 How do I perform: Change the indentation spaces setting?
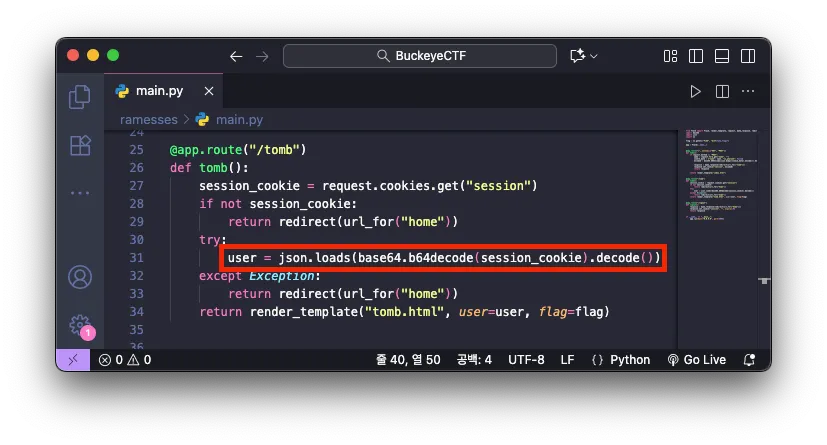click(474, 360)
